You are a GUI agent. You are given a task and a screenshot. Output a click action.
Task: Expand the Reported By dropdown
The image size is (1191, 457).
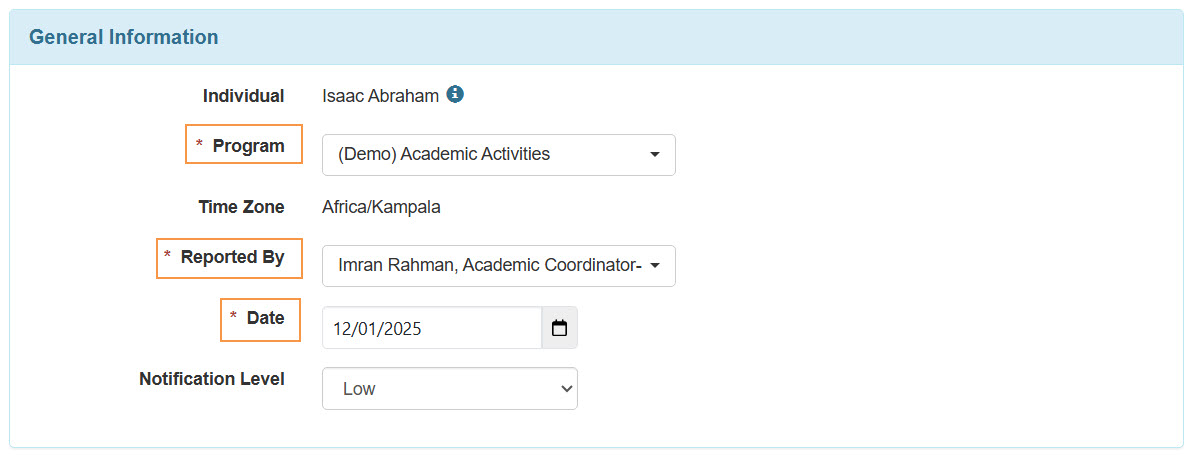pos(498,266)
